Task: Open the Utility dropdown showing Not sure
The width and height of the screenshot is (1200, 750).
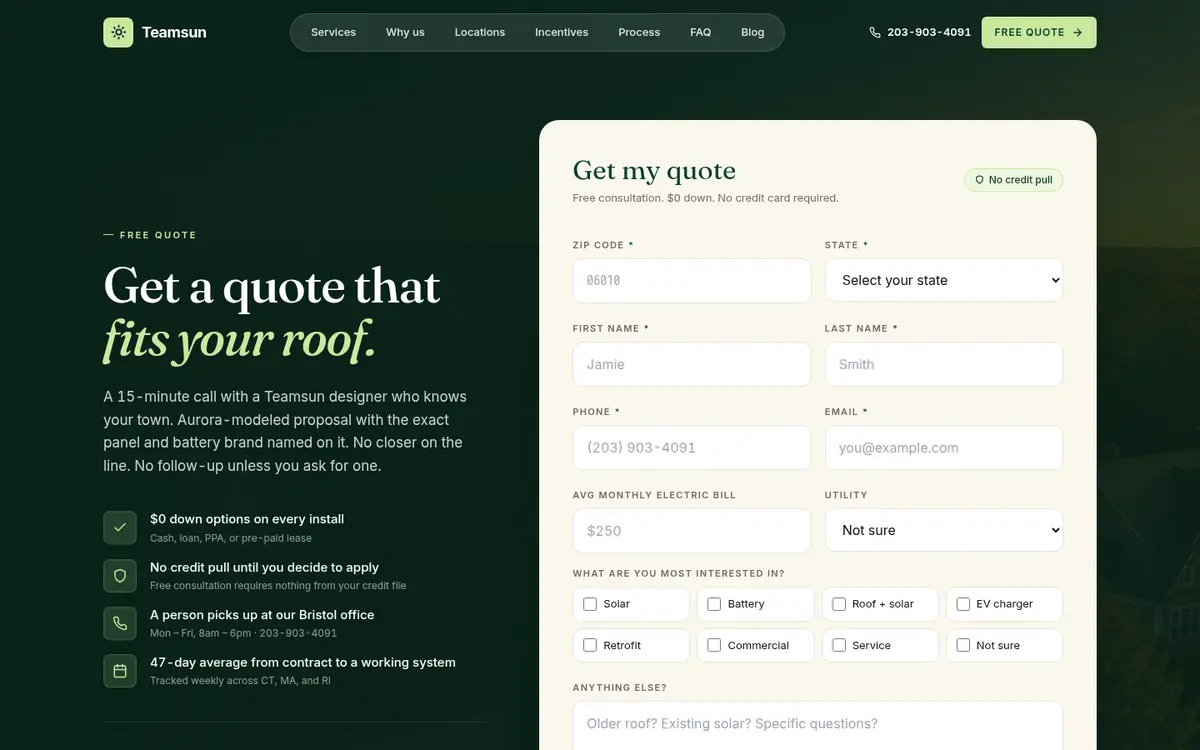Action: click(x=944, y=530)
